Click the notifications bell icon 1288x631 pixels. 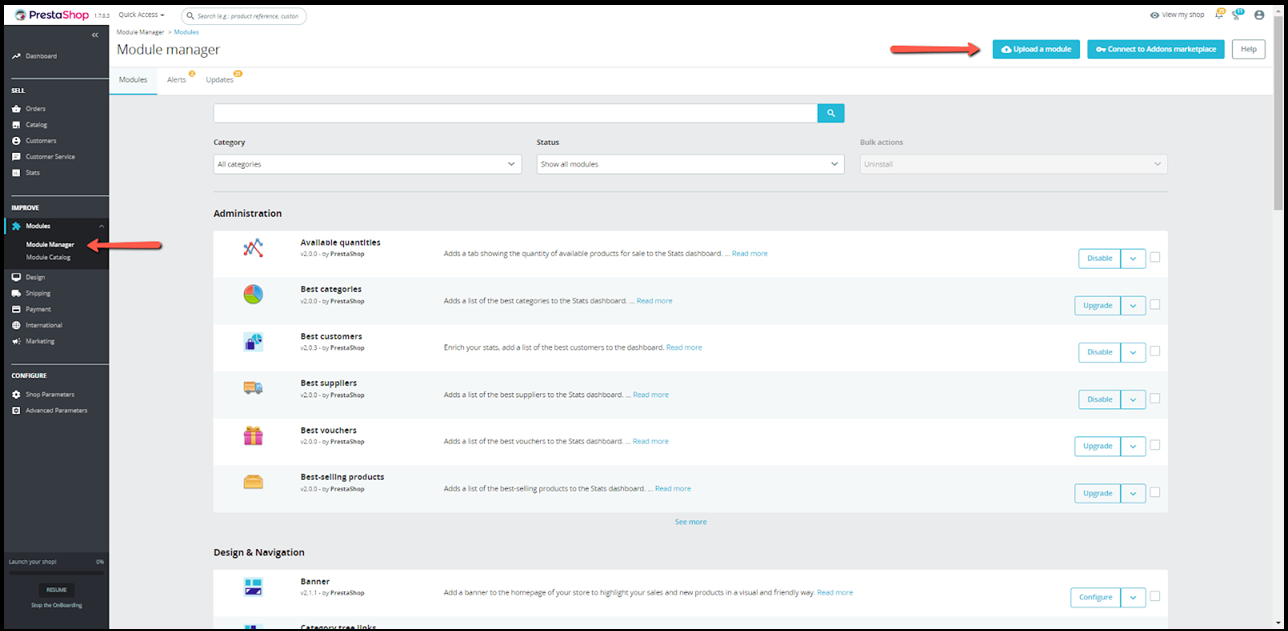[x=1219, y=15]
